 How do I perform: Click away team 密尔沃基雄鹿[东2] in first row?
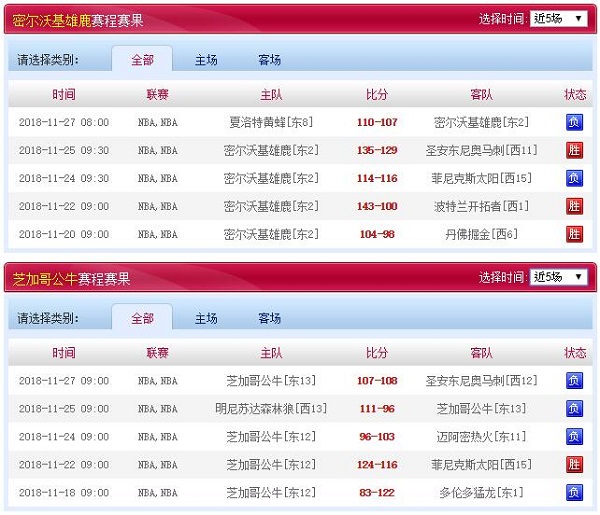coord(481,122)
